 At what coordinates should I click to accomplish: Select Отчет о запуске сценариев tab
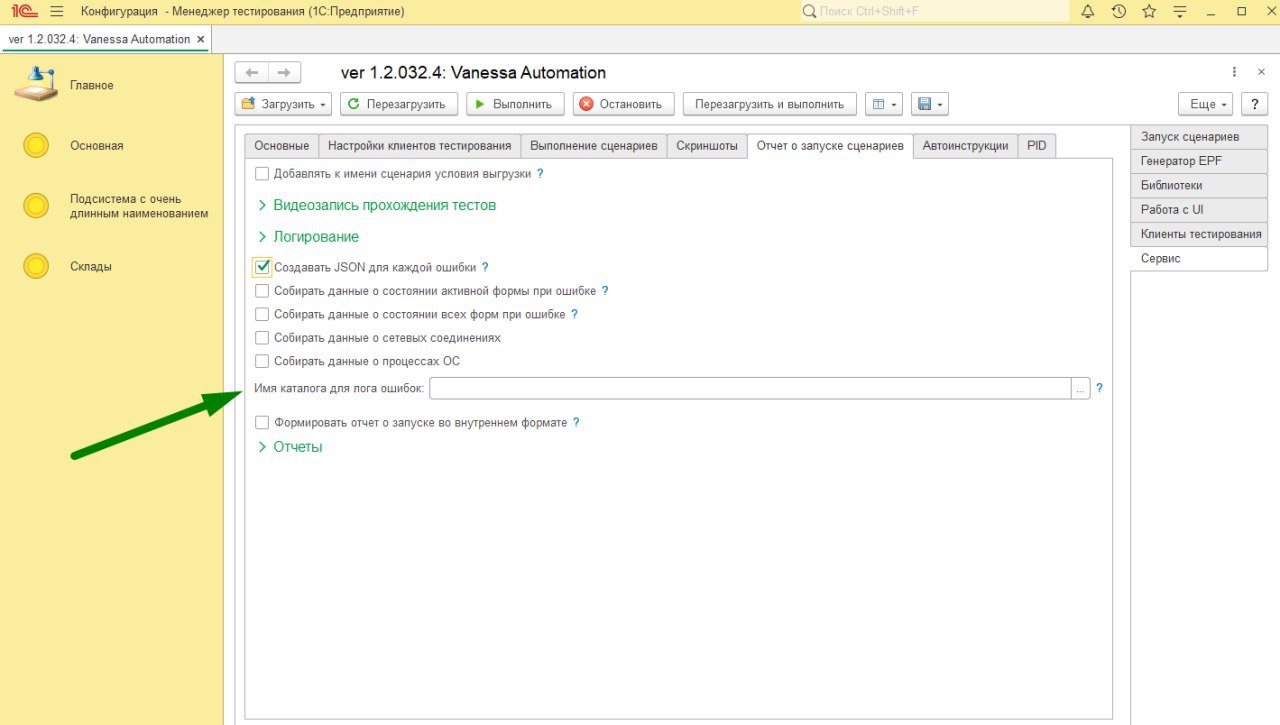click(830, 146)
